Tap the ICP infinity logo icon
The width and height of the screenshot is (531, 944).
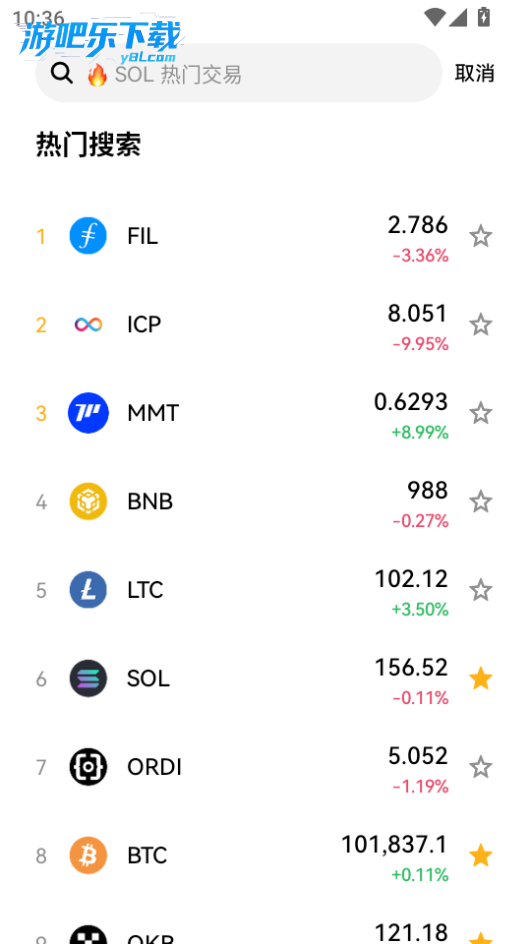(88, 324)
